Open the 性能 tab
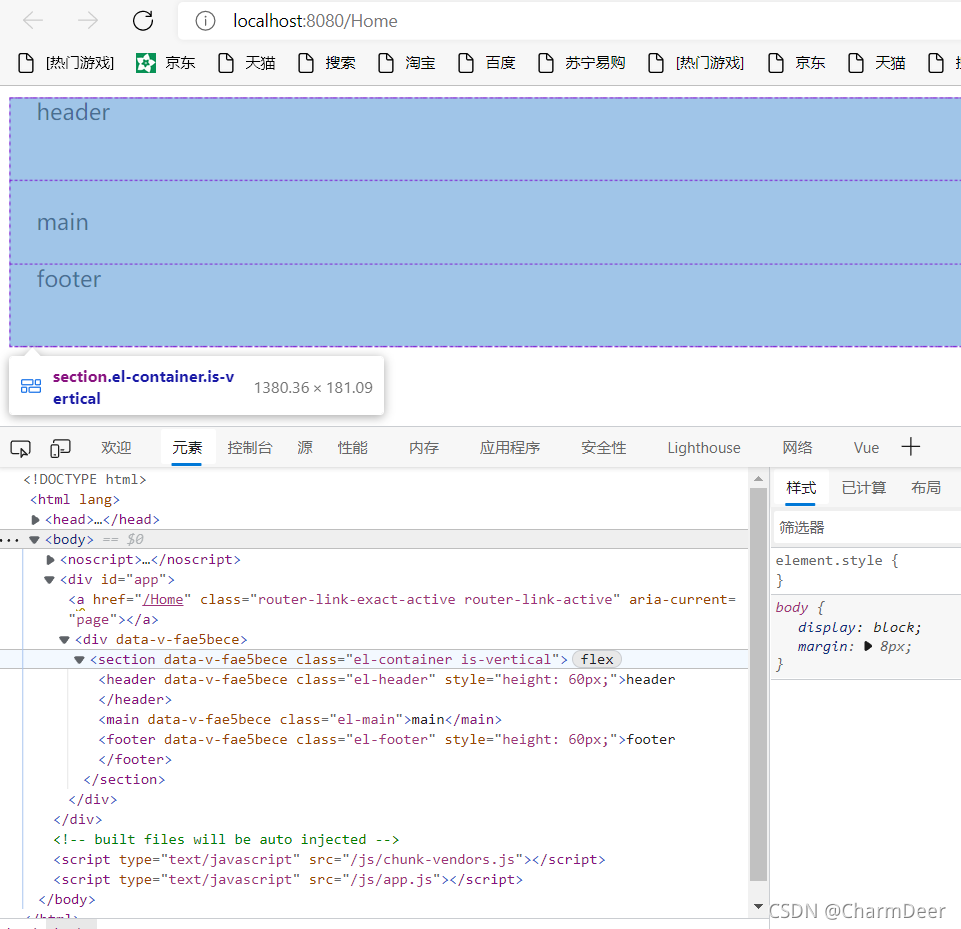 (352, 448)
